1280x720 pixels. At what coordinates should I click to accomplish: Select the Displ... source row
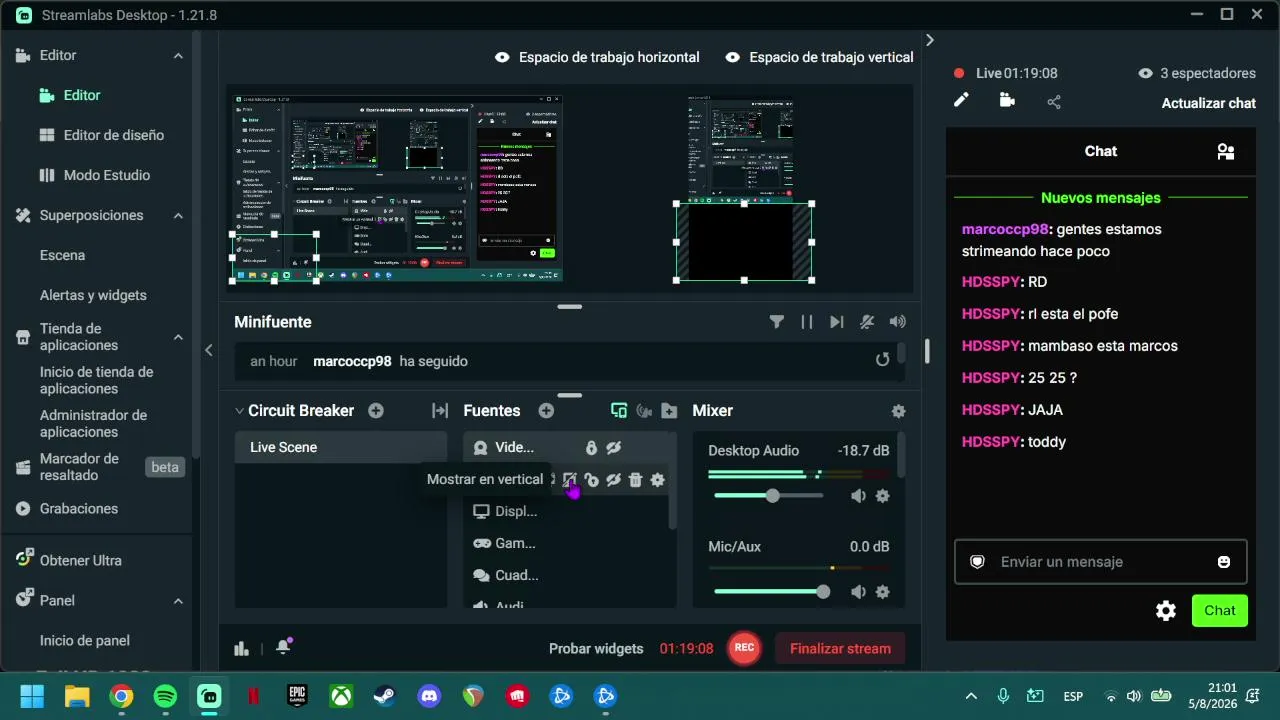point(566,512)
